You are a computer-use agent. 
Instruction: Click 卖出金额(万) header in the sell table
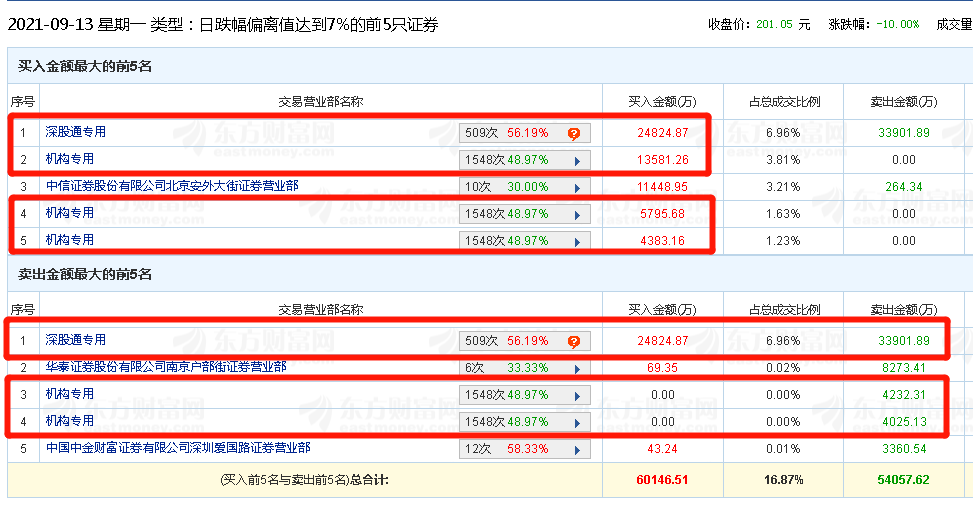pos(903,310)
